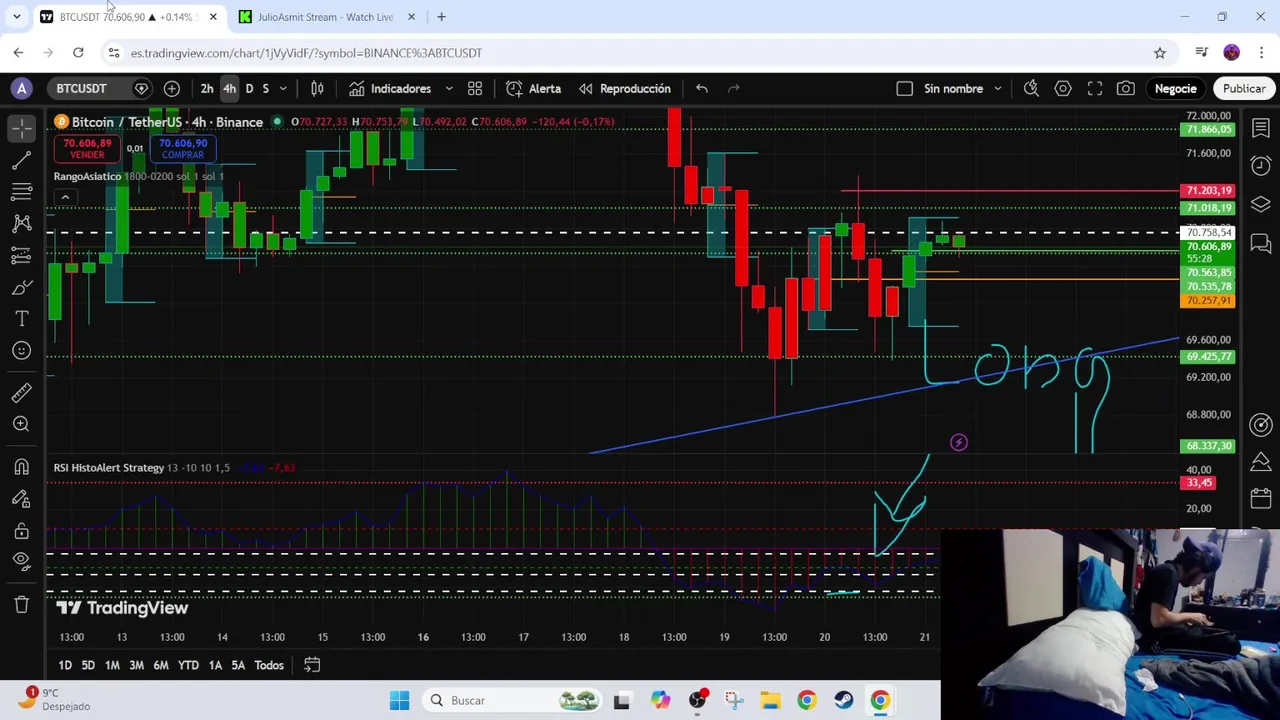Switch to JulioAsmit Stream browser tab
The width and height of the screenshot is (1280, 720).
click(325, 17)
